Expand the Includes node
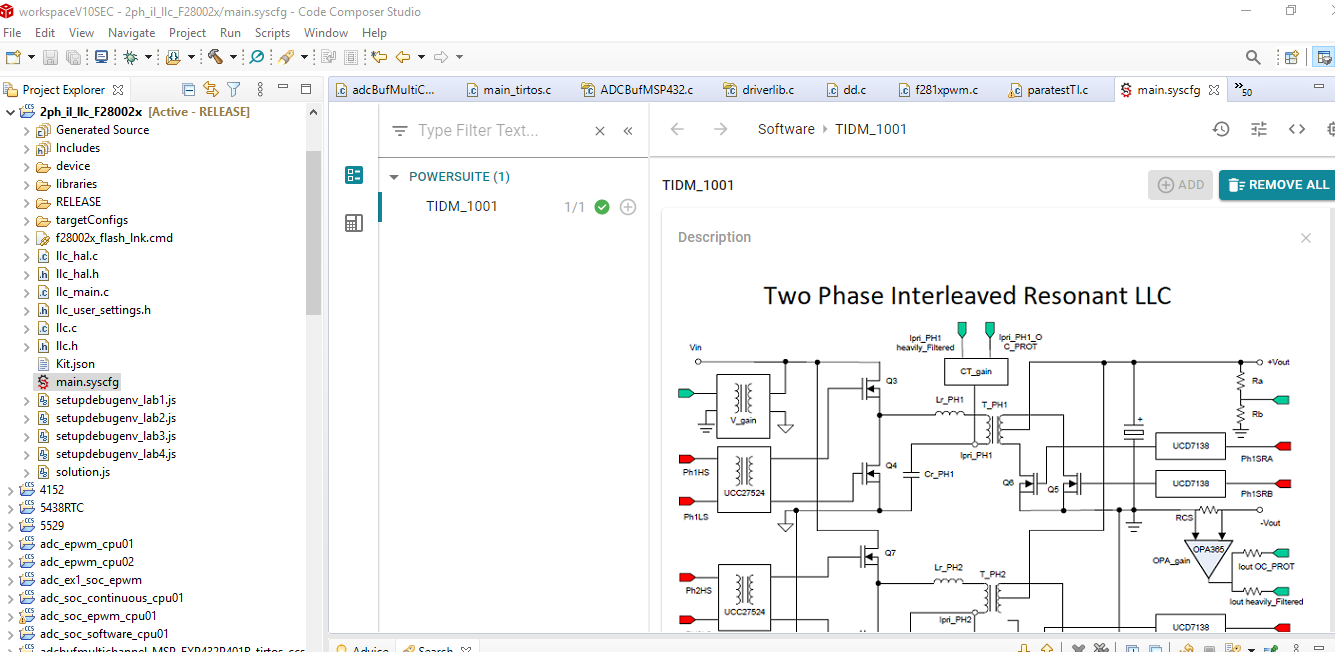Screen dimensions: 1335x652 (x=27, y=148)
